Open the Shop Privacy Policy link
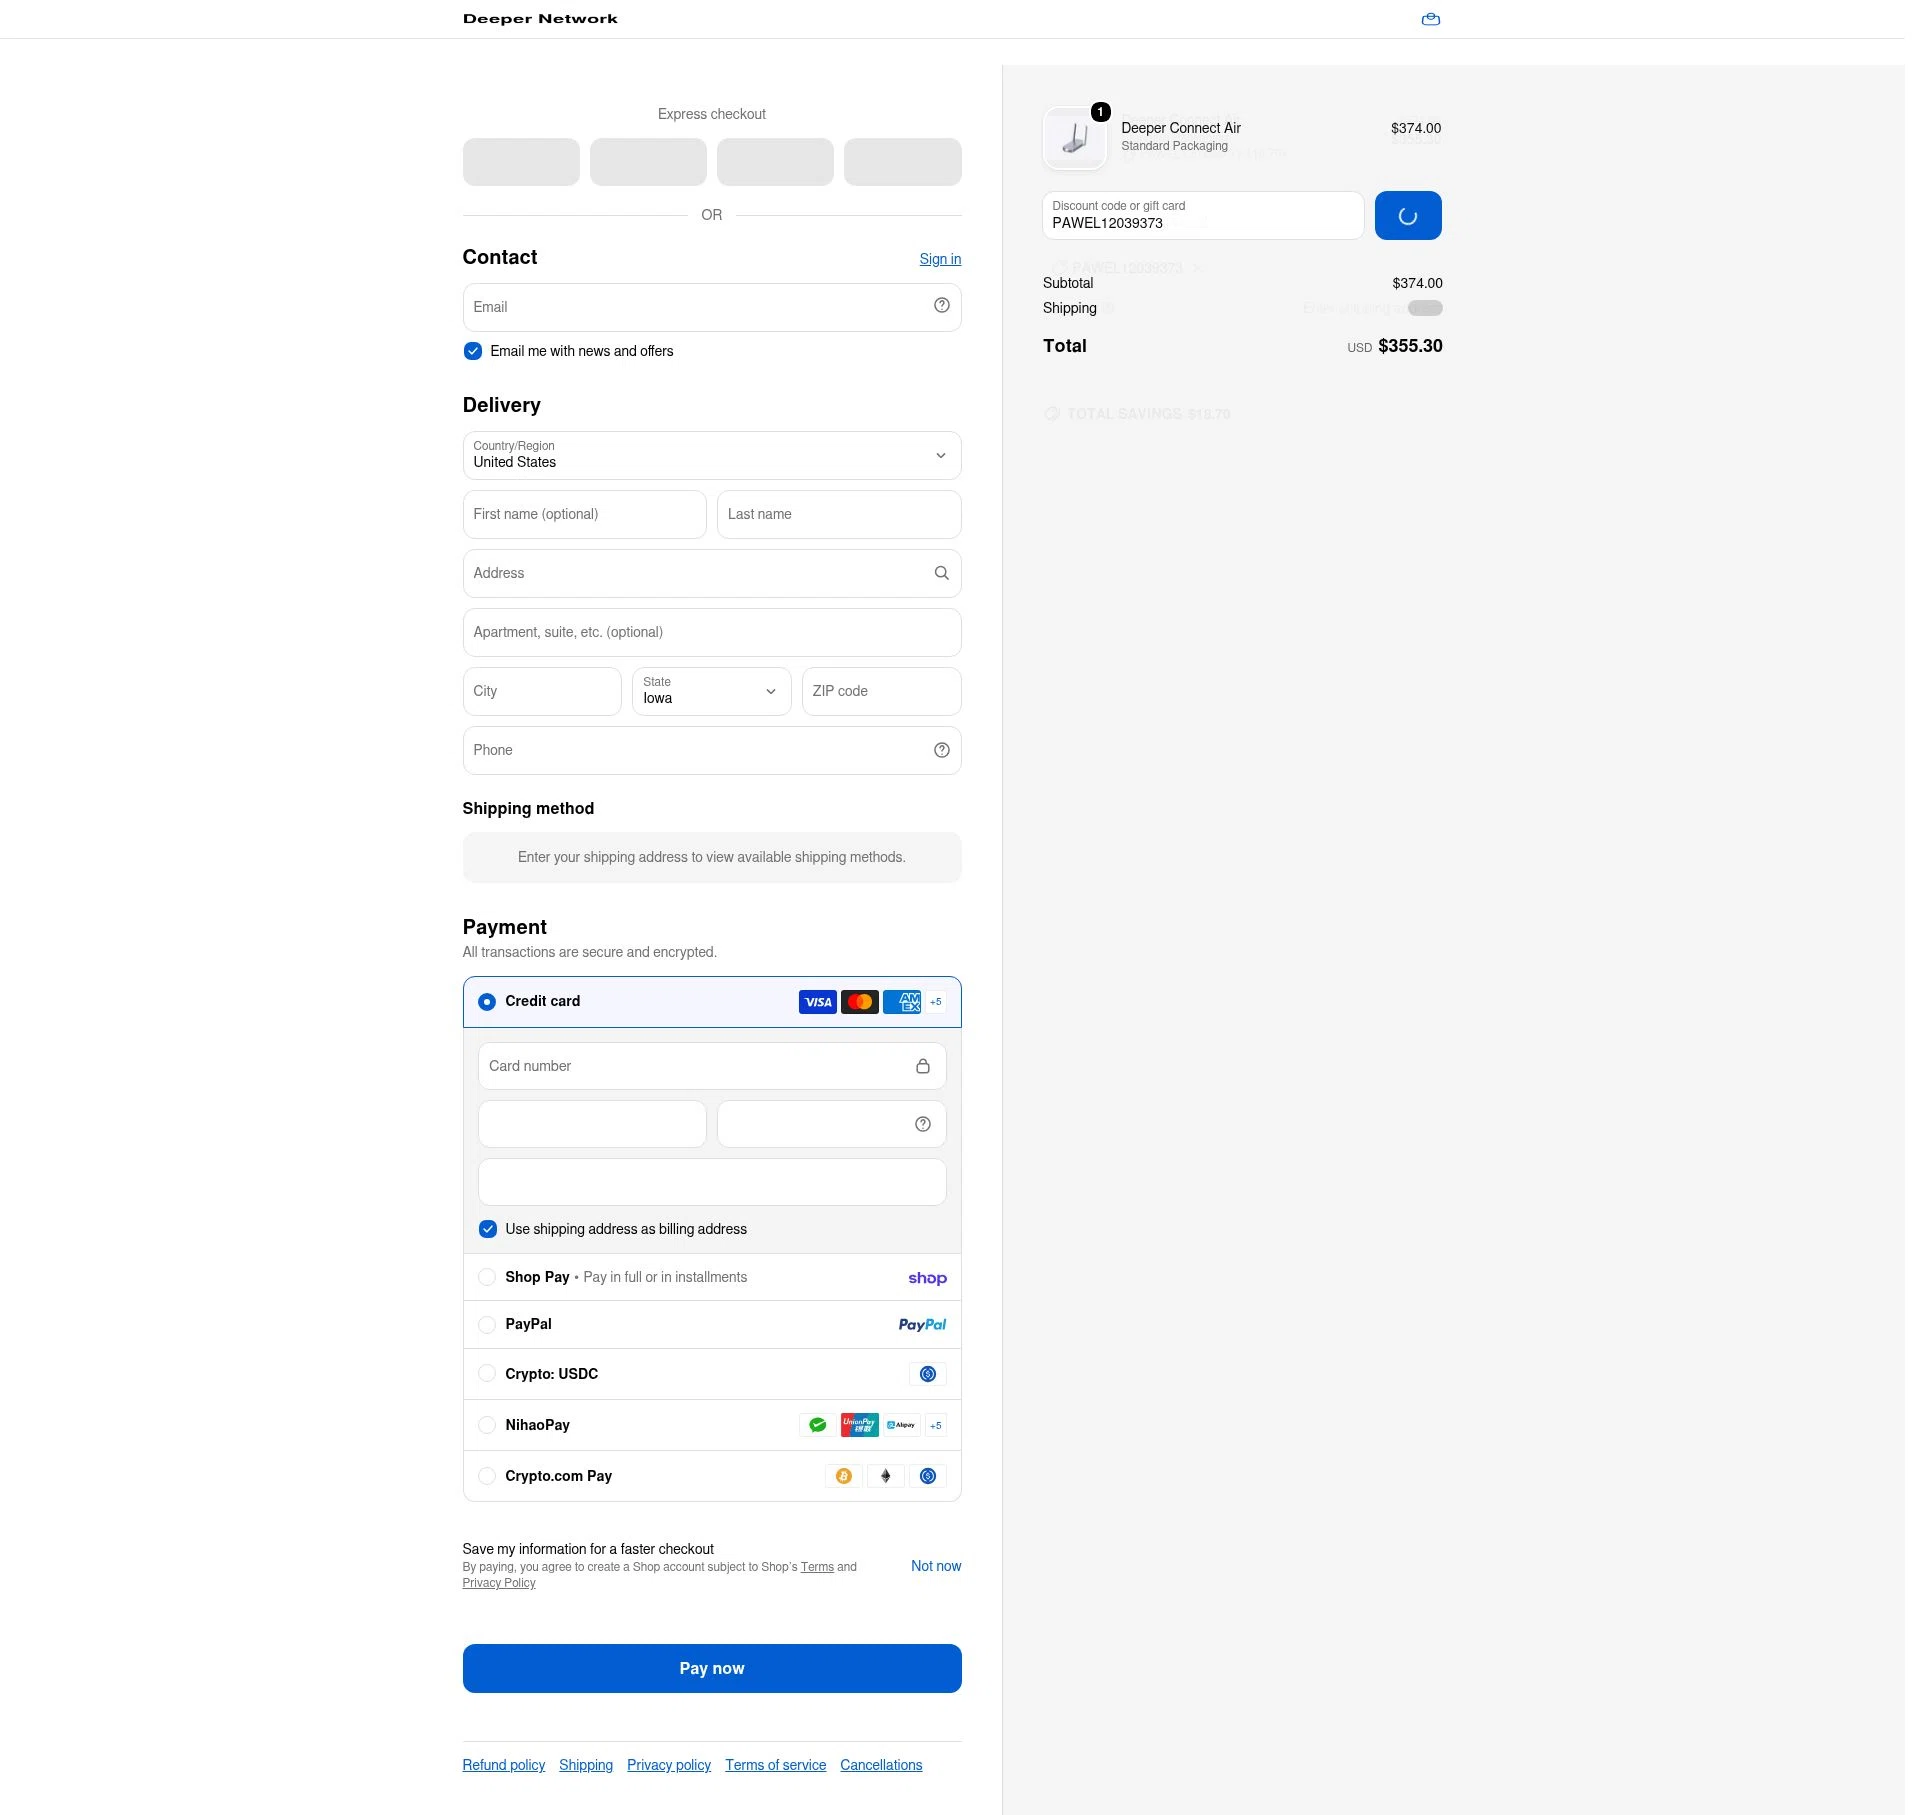The image size is (1920, 1815). 499,1583
